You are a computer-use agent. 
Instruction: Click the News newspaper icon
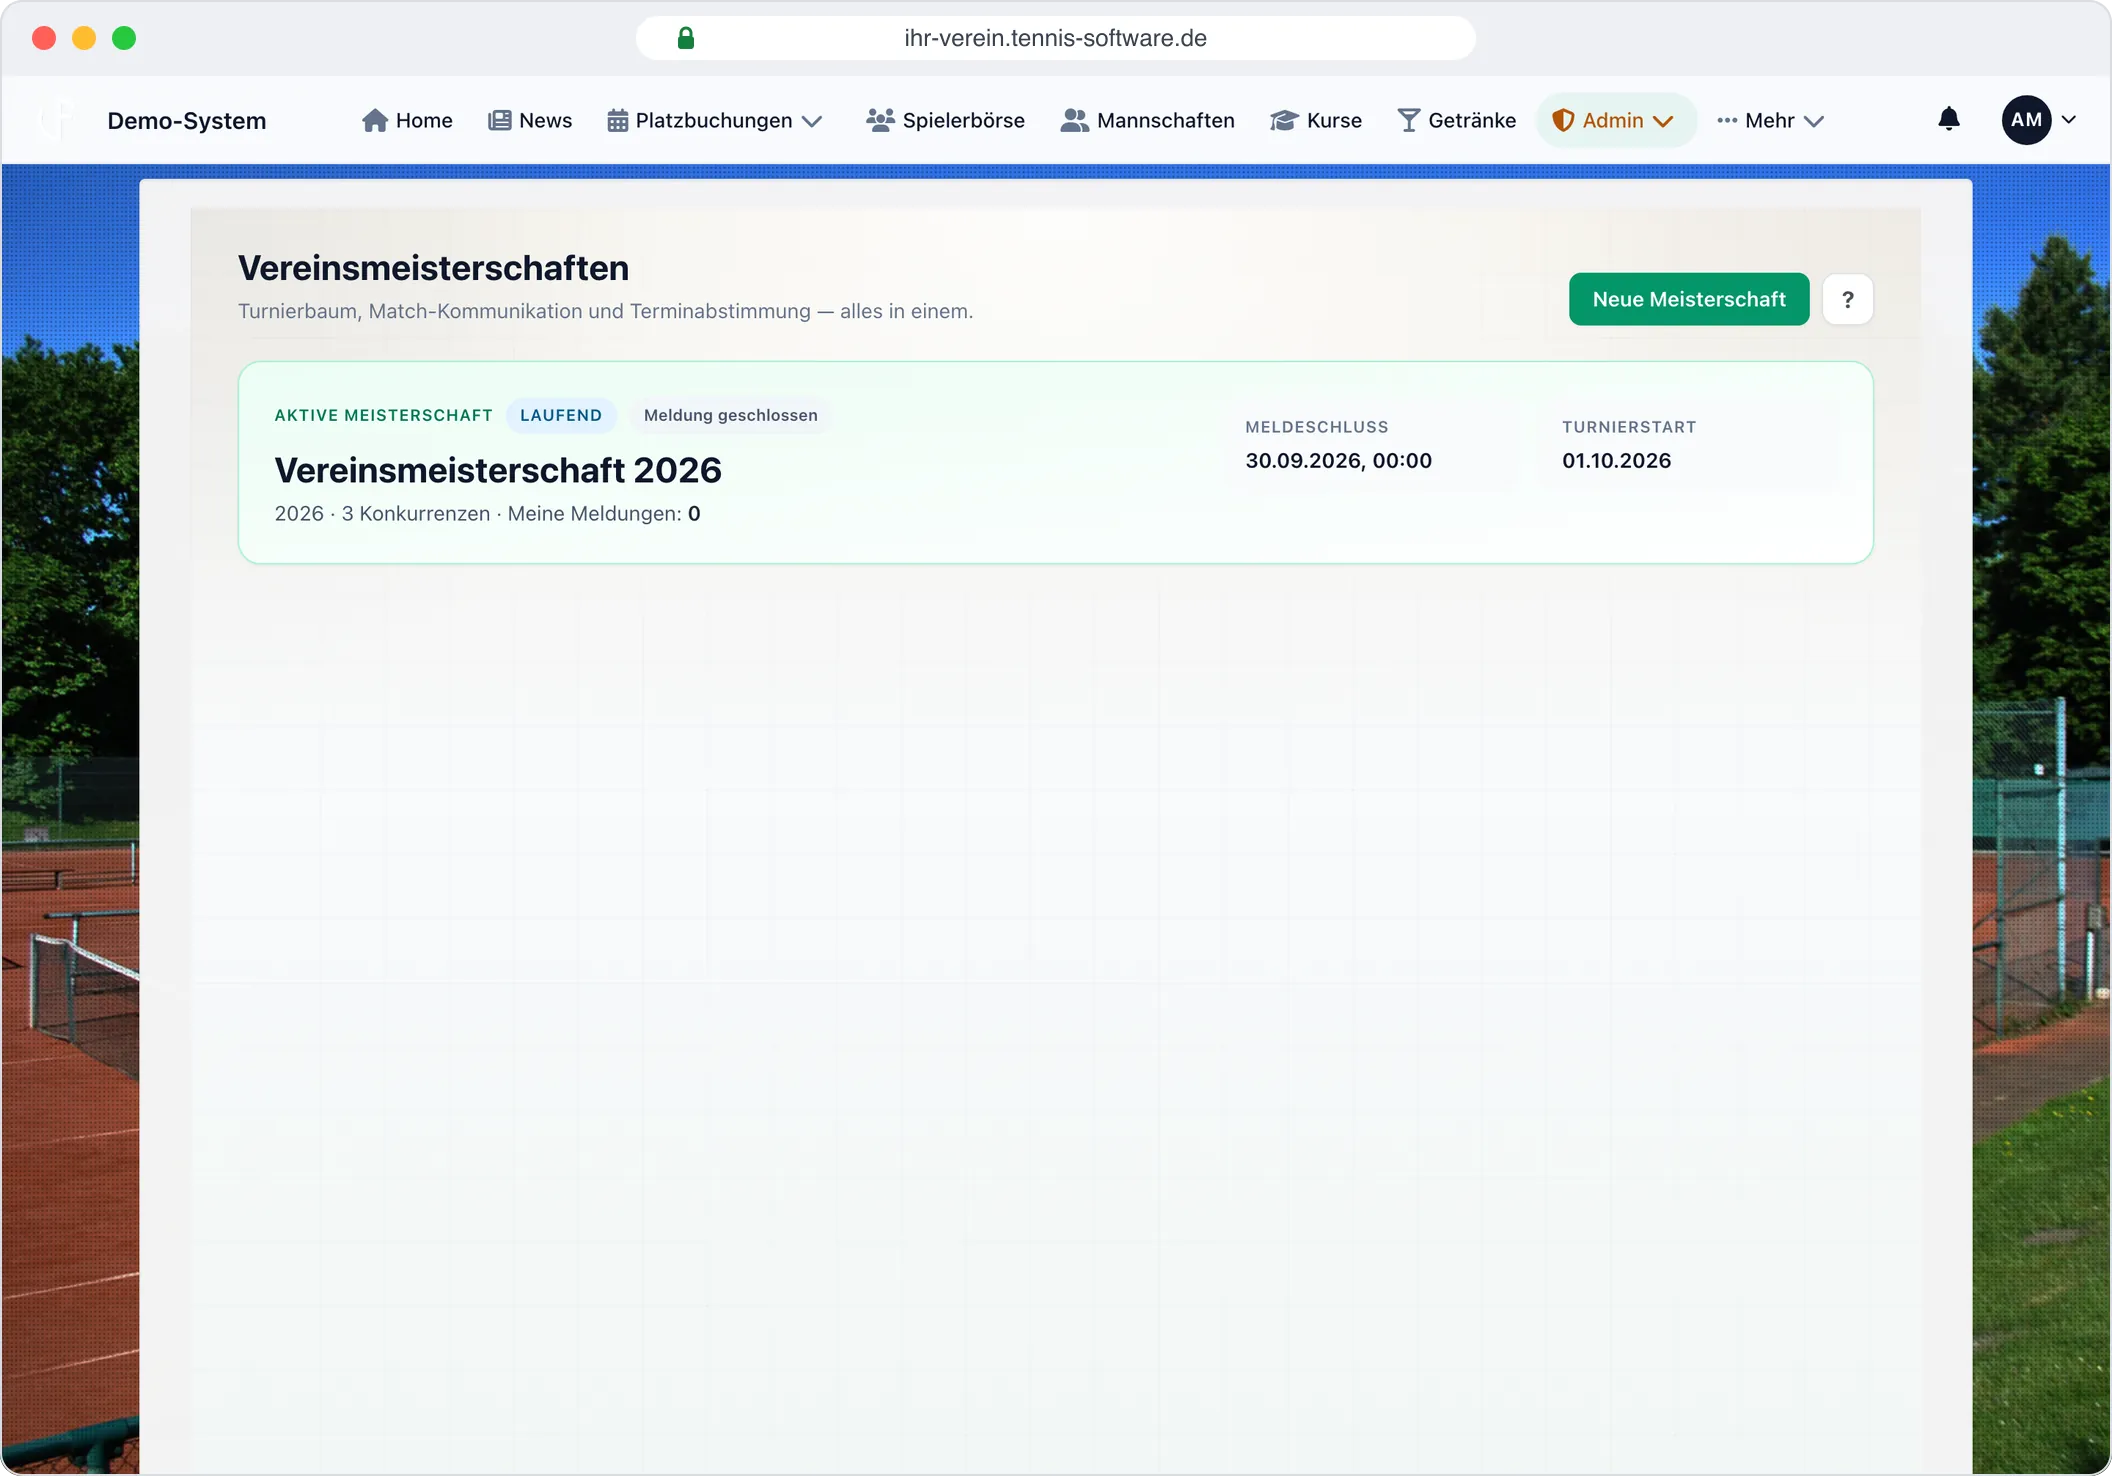[x=499, y=120]
